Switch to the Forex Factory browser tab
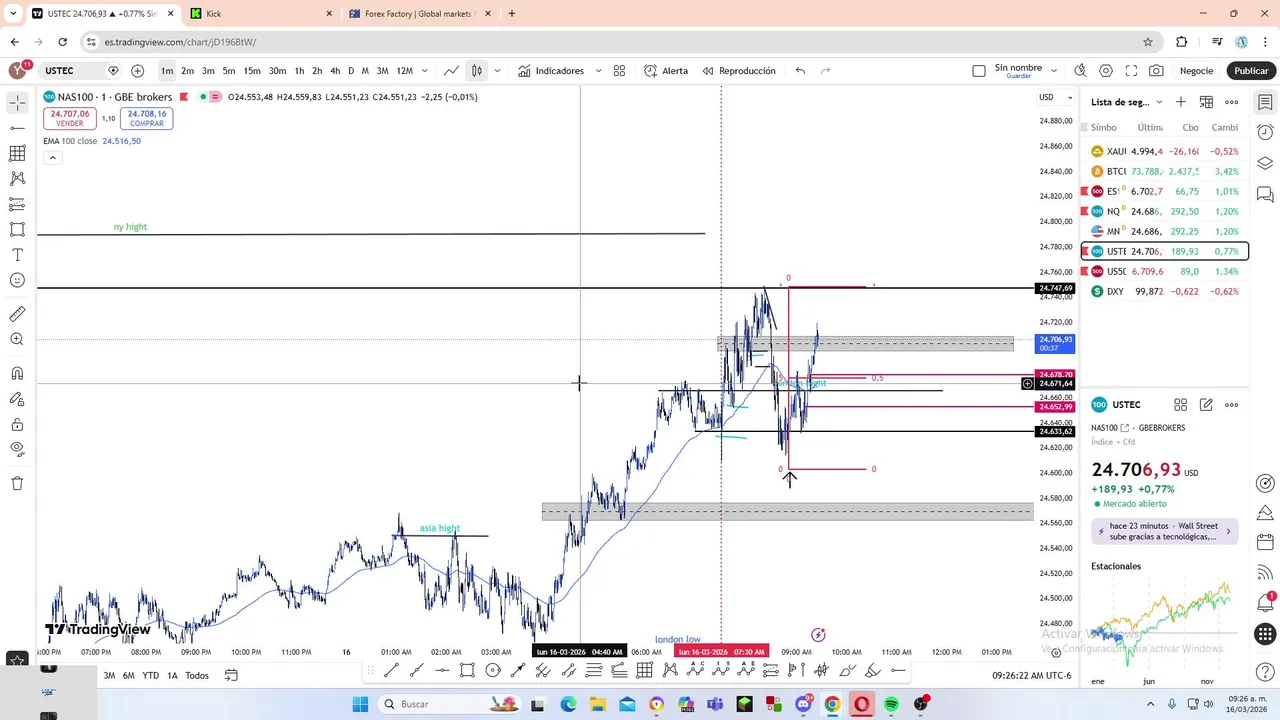The height and width of the screenshot is (720, 1280). pos(418,14)
